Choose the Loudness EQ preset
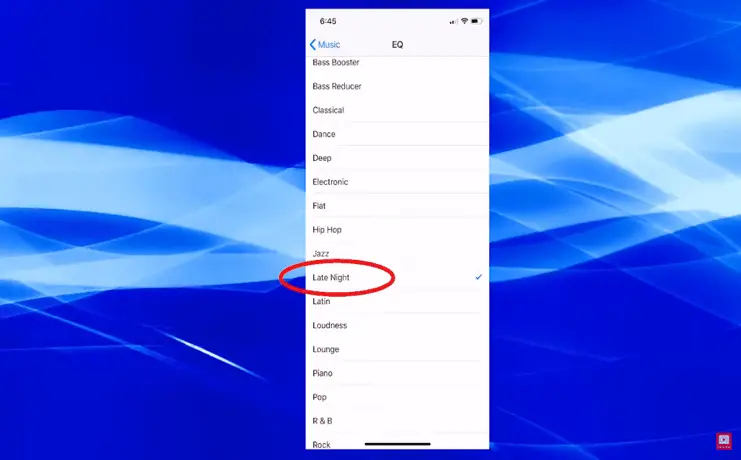Screen dimensions: 741x460 tap(397, 325)
